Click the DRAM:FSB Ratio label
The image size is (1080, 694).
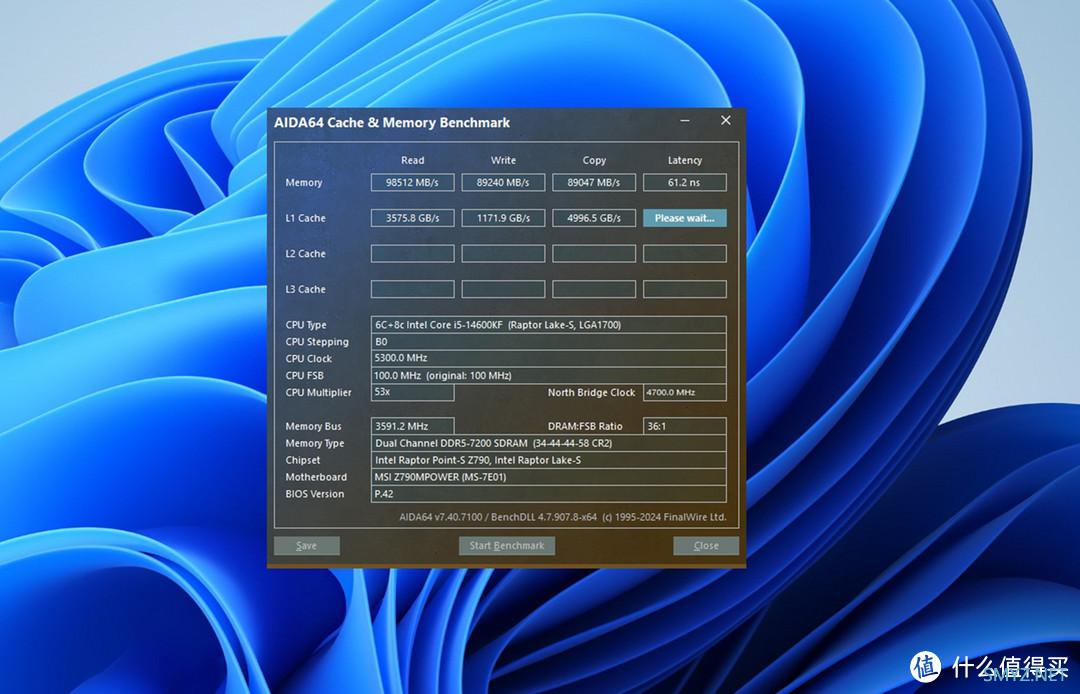pyautogui.click(x=585, y=426)
